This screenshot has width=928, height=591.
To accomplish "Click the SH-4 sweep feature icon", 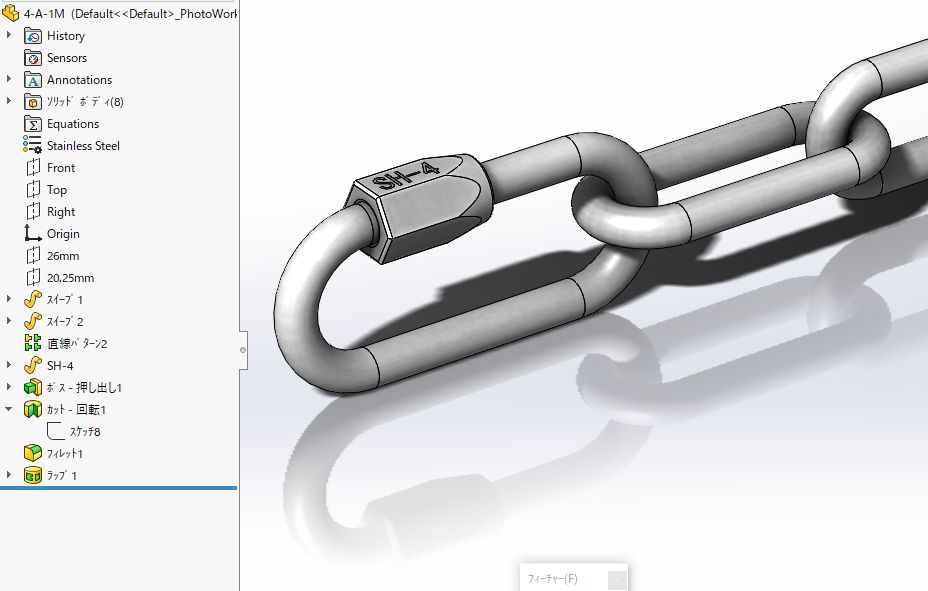I will pos(33,366).
